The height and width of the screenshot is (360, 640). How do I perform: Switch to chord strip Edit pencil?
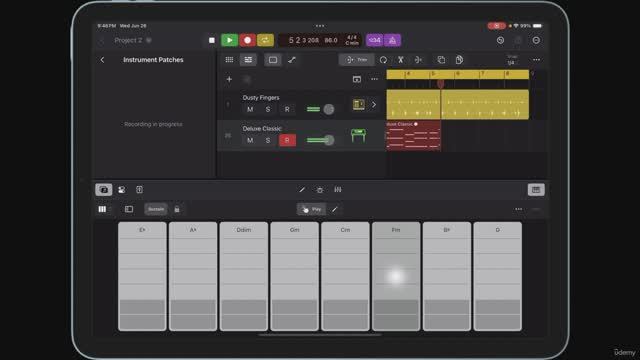pyautogui.click(x=335, y=209)
